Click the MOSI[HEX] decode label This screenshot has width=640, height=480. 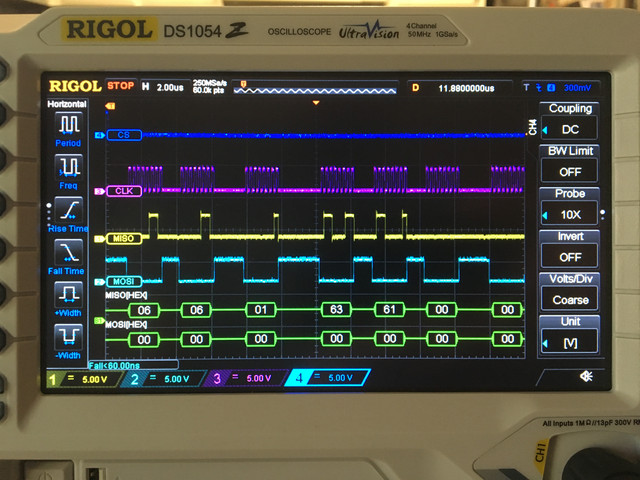[x=126, y=325]
